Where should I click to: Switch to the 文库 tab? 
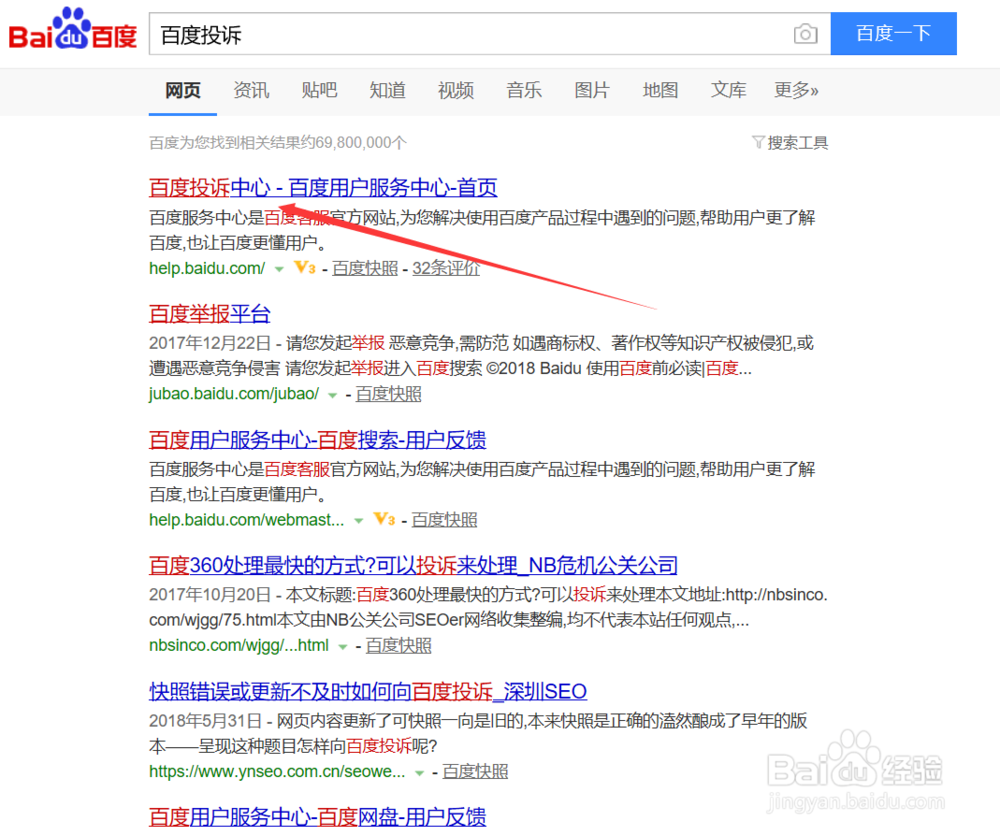click(x=728, y=90)
